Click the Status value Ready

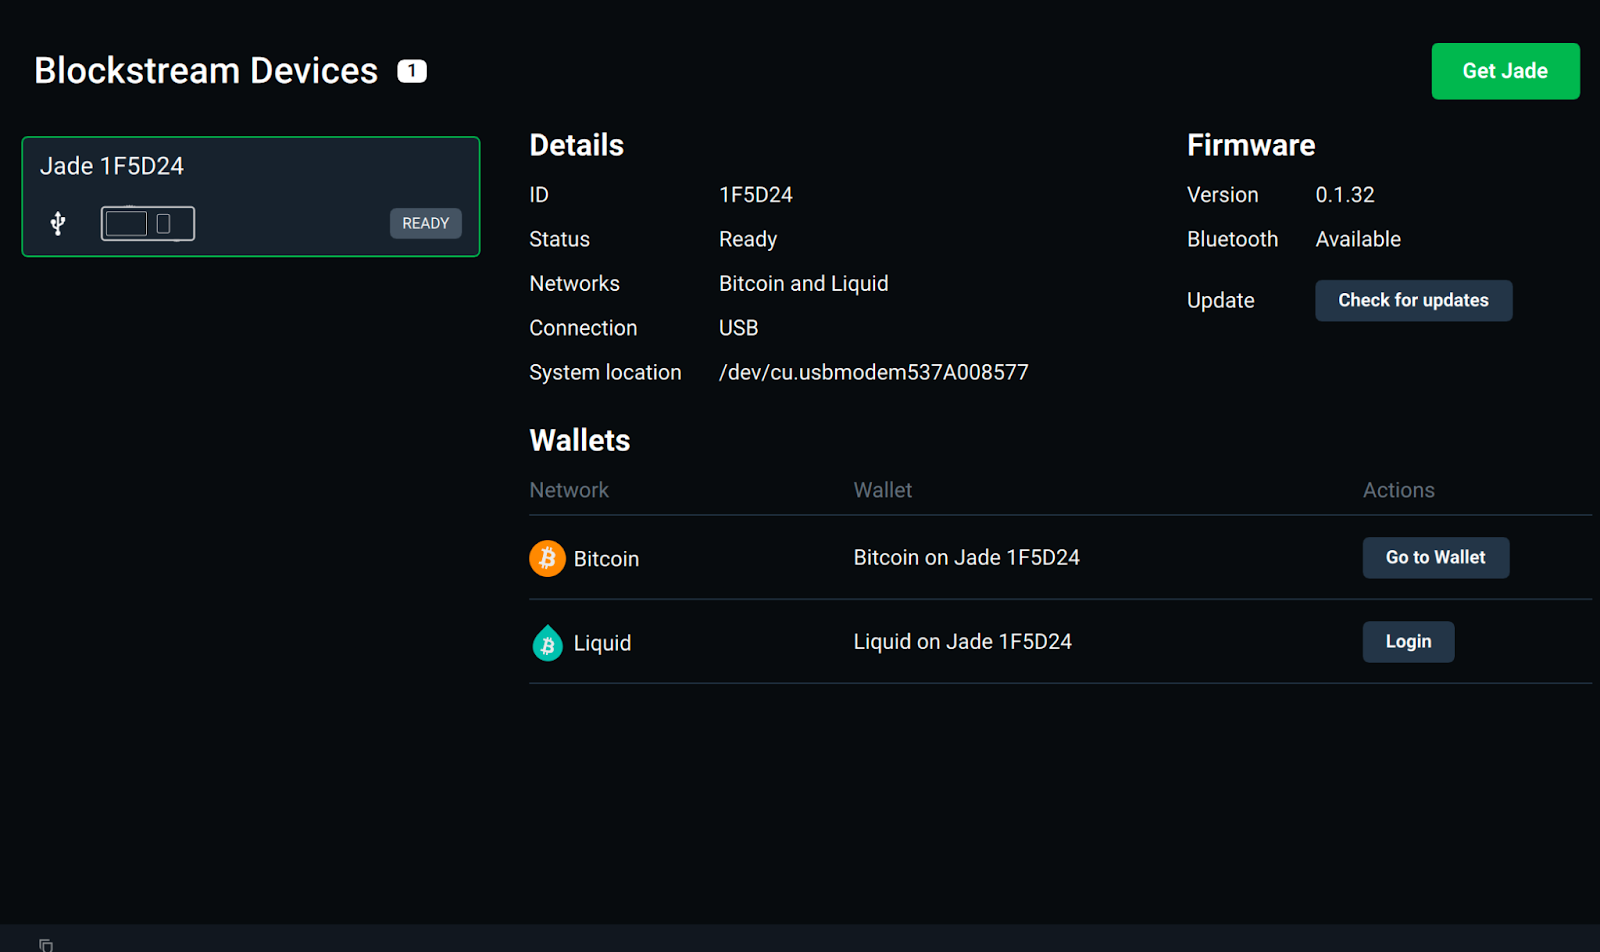coord(748,240)
